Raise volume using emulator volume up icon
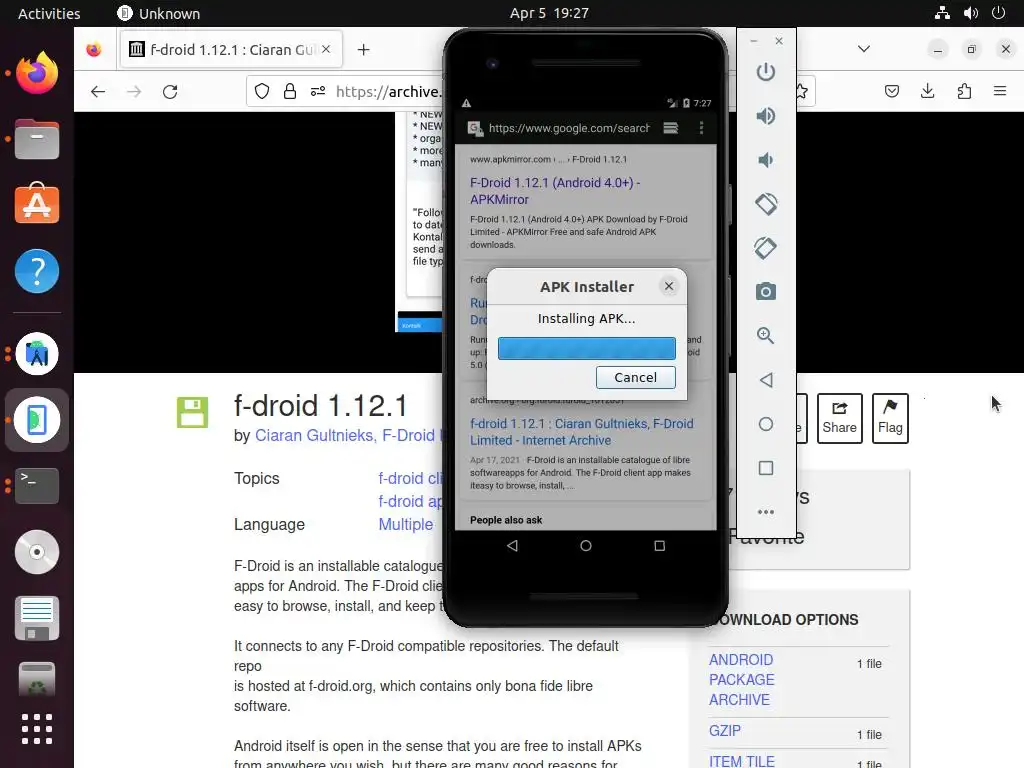Image resolution: width=1024 pixels, height=768 pixels. tap(765, 116)
